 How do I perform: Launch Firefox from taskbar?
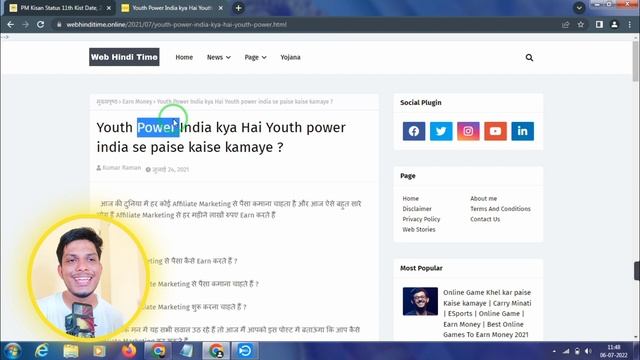tap(129, 351)
